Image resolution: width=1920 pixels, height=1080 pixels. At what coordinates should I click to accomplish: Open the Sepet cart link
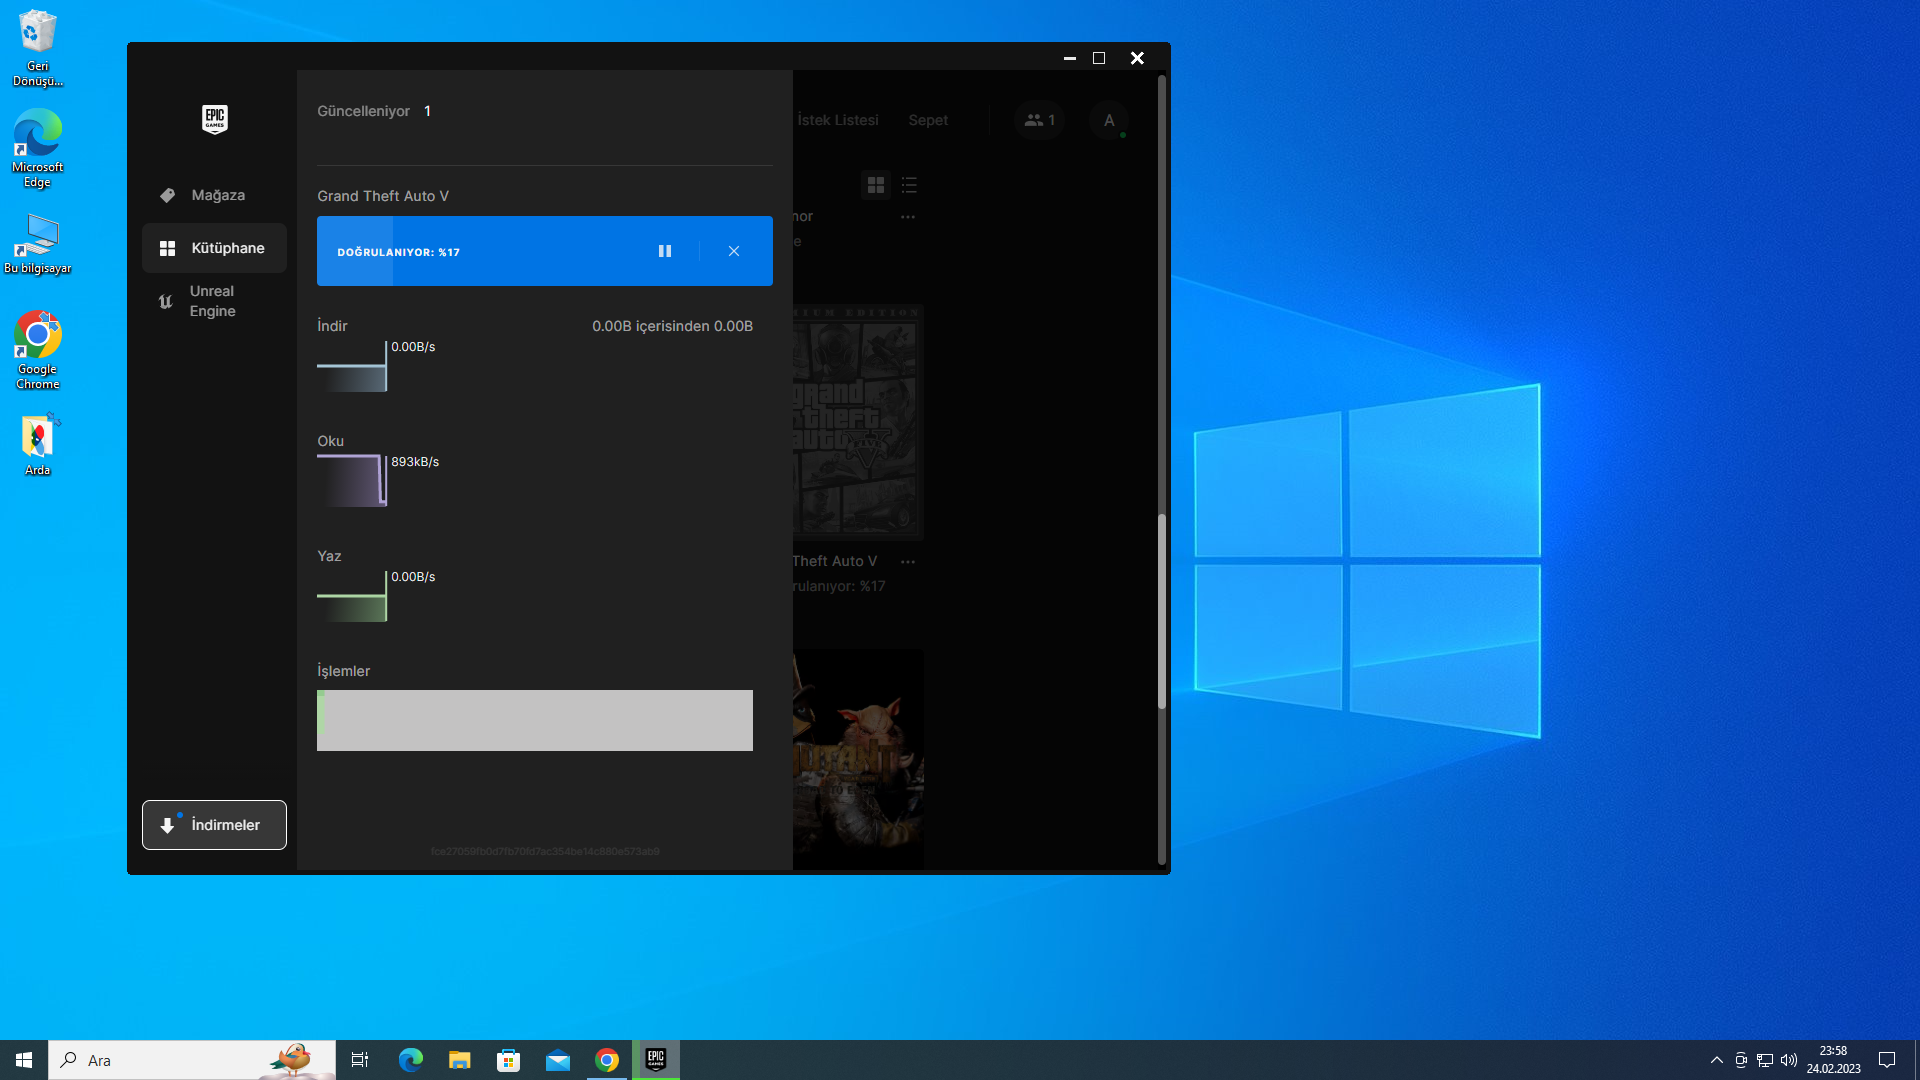point(928,120)
